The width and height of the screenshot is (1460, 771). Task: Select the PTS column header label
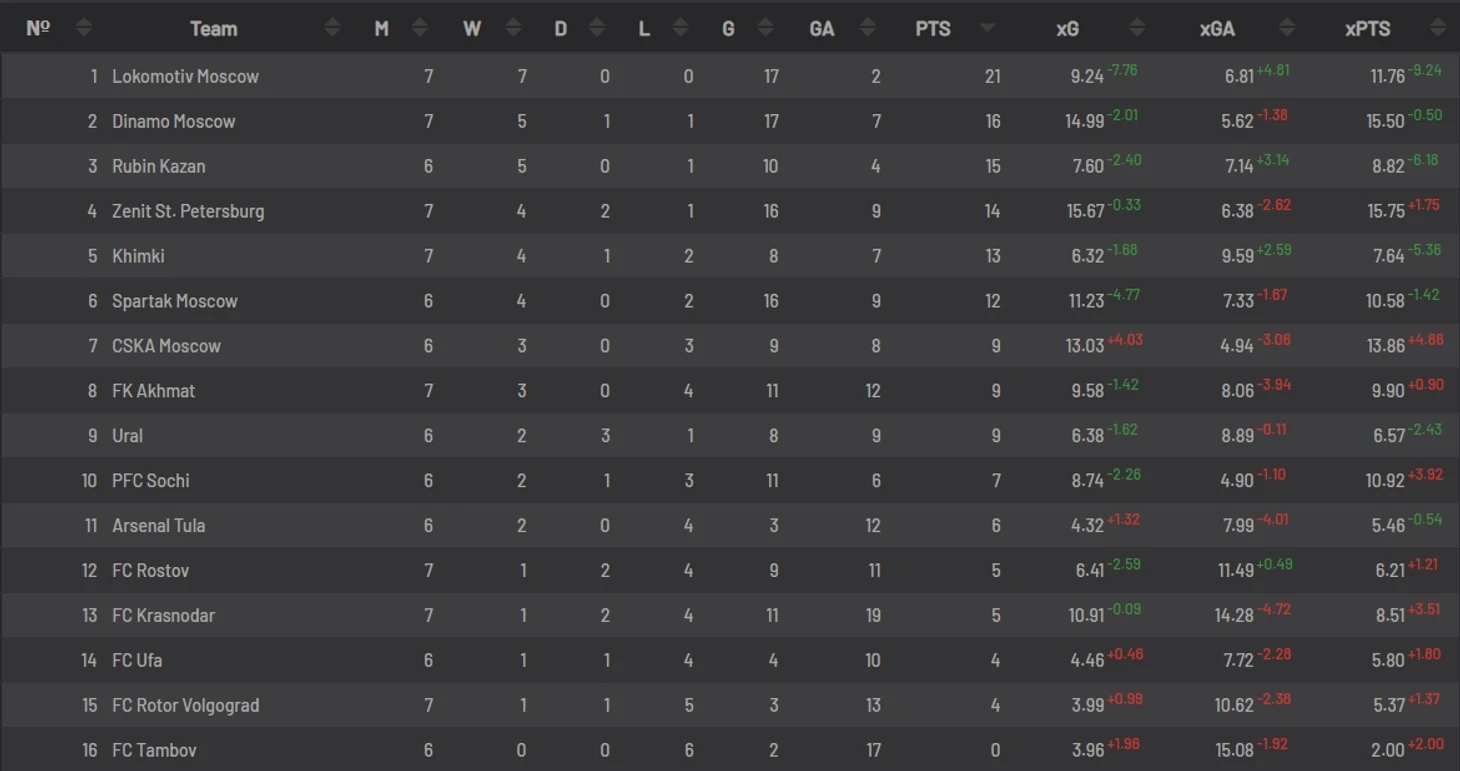pyautogui.click(x=933, y=29)
